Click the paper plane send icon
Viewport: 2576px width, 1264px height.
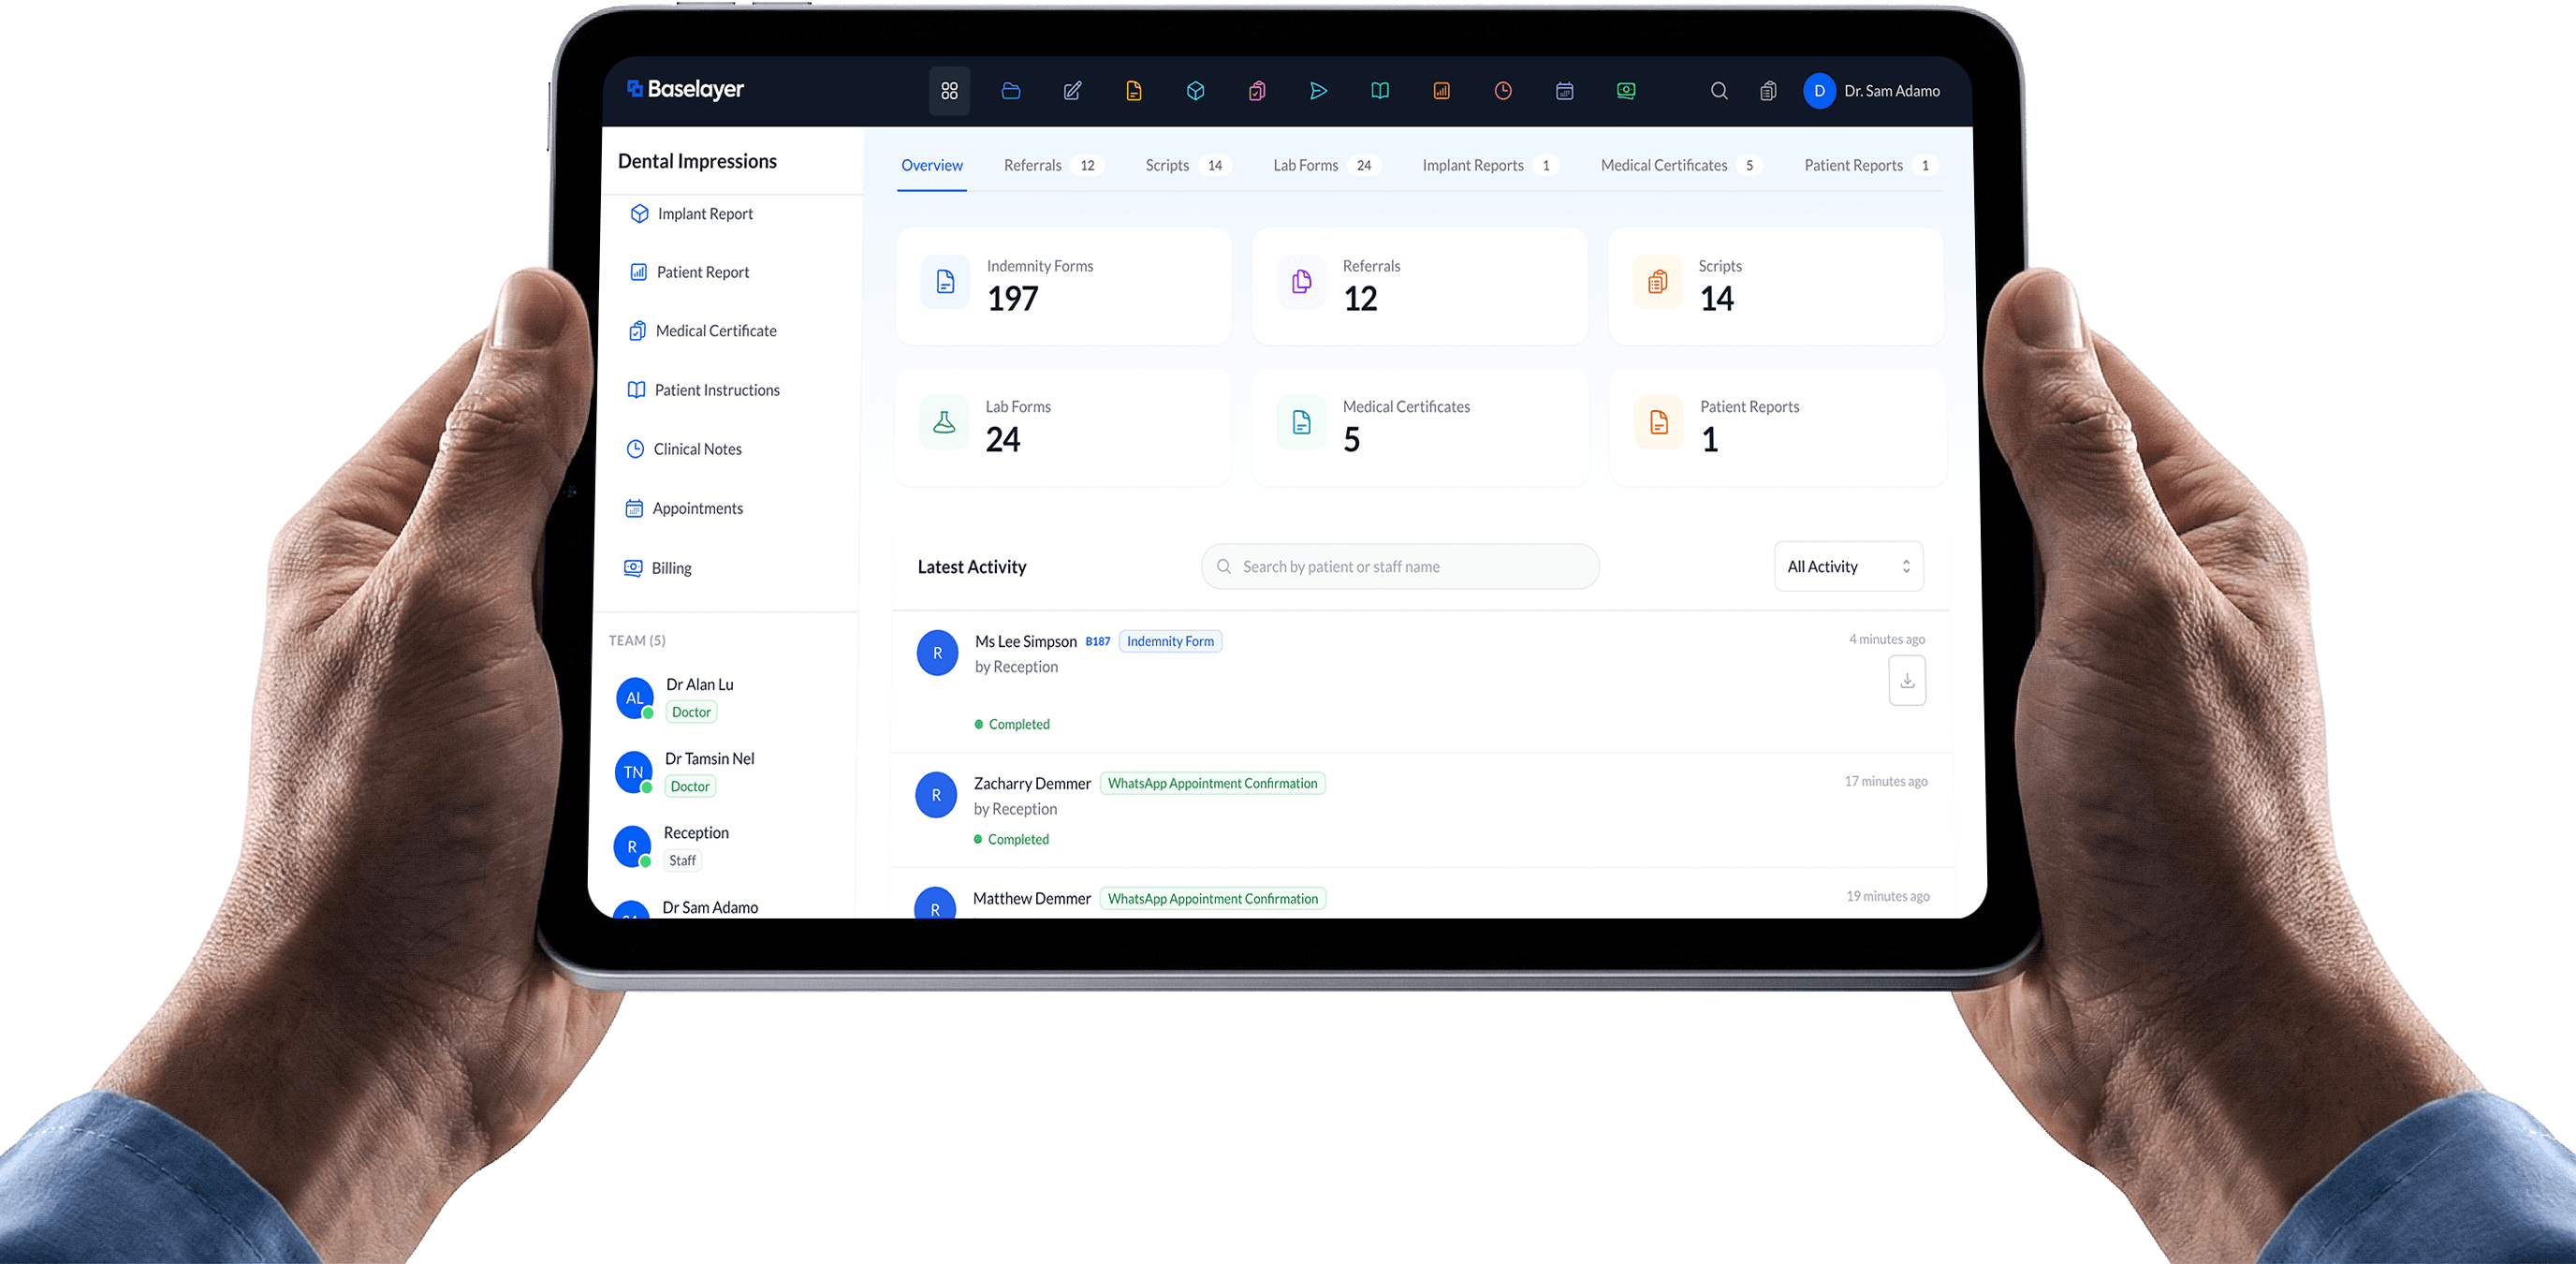pos(1318,91)
